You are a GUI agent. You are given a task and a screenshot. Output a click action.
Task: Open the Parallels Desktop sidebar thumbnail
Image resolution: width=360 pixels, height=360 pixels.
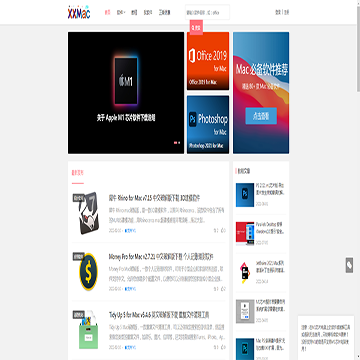[245, 232]
